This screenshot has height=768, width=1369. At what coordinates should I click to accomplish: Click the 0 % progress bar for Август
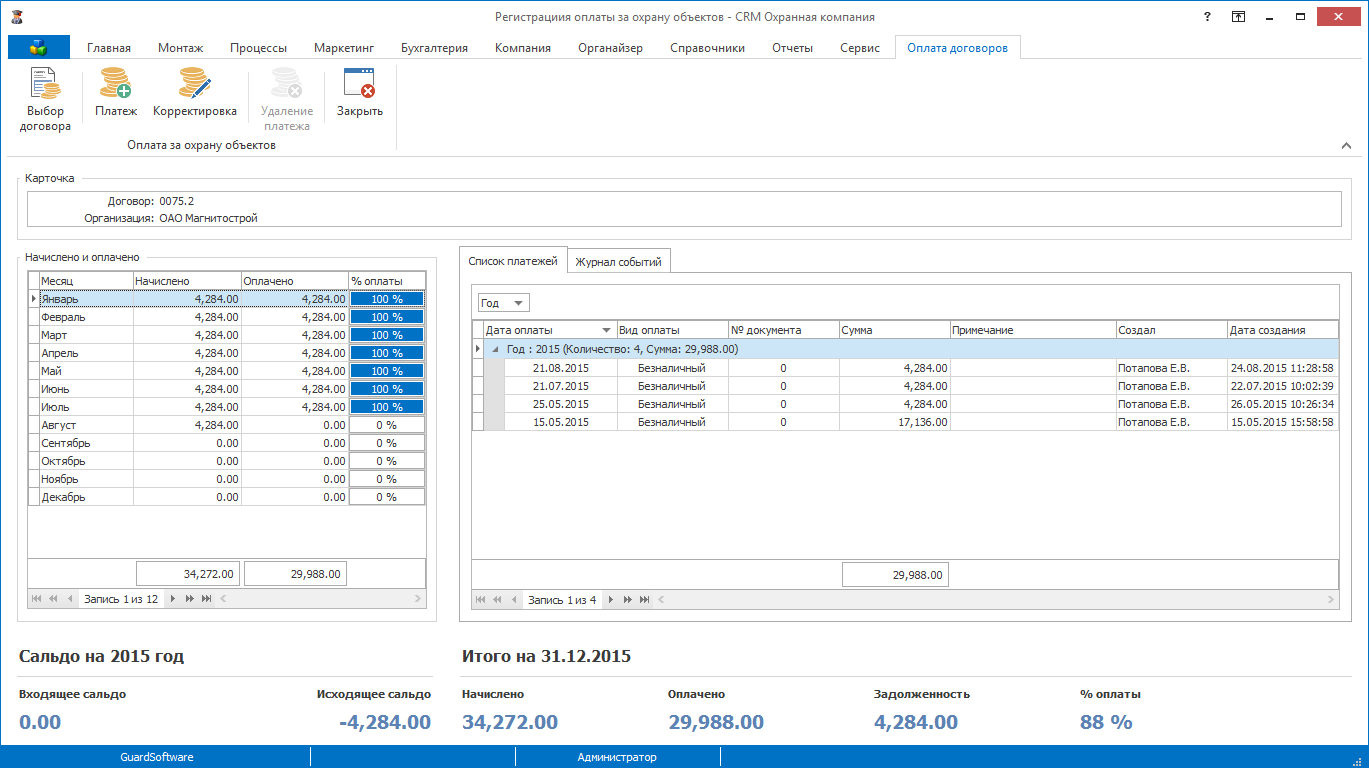(387, 425)
